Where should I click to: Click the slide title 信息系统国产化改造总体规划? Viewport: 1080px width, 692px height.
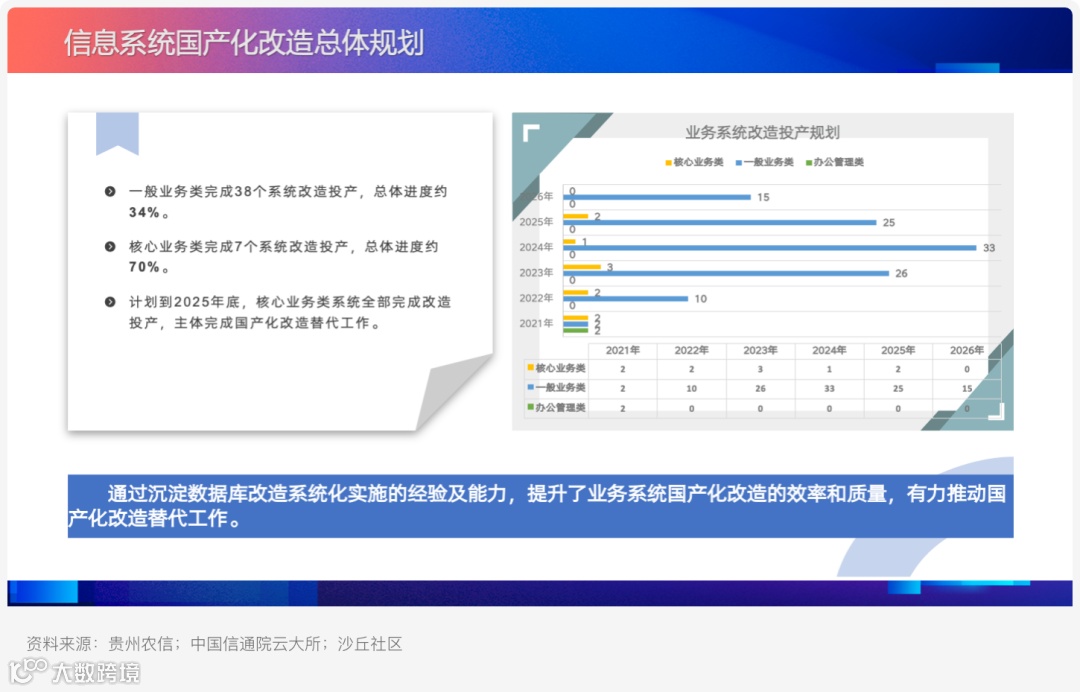(244, 43)
